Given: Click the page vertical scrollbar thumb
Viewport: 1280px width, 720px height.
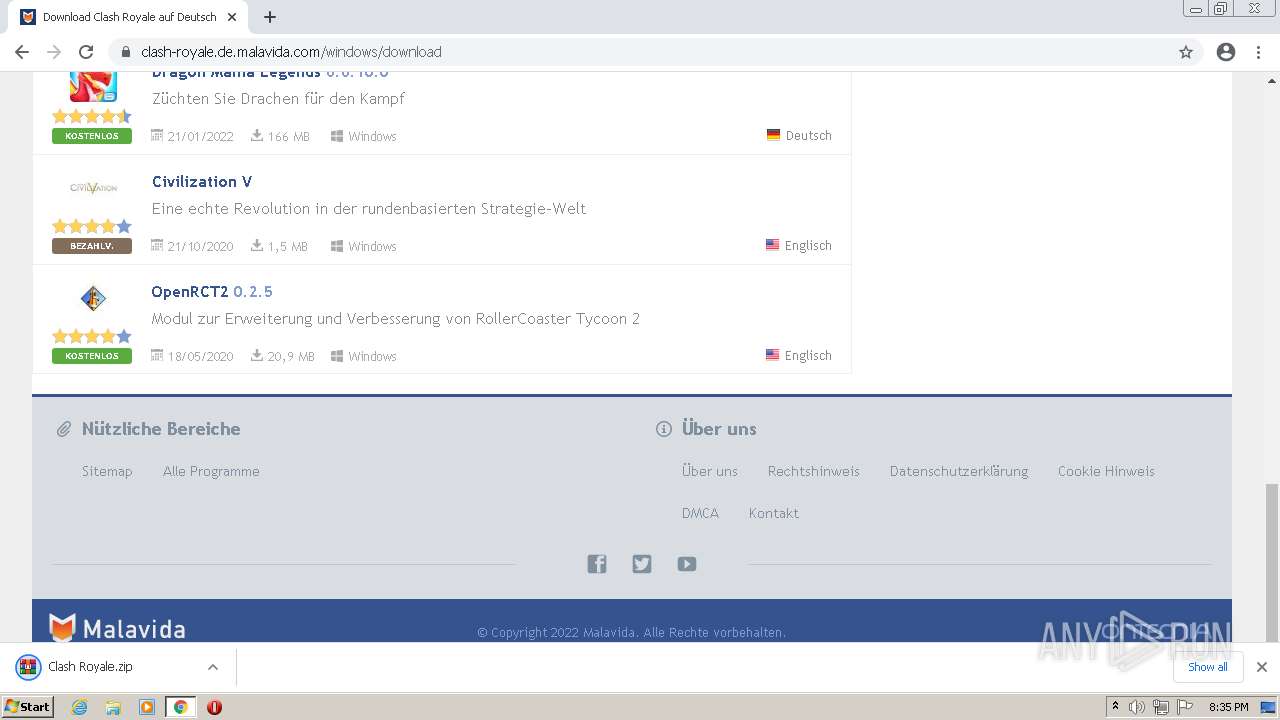Looking at the screenshot, I should coord(1272,562).
